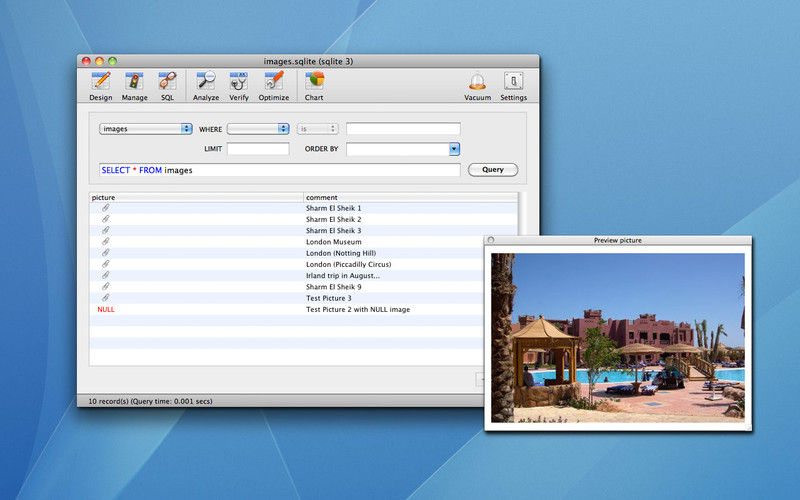Click the ORDER BY text field
The height and width of the screenshot is (500, 800).
click(x=397, y=149)
